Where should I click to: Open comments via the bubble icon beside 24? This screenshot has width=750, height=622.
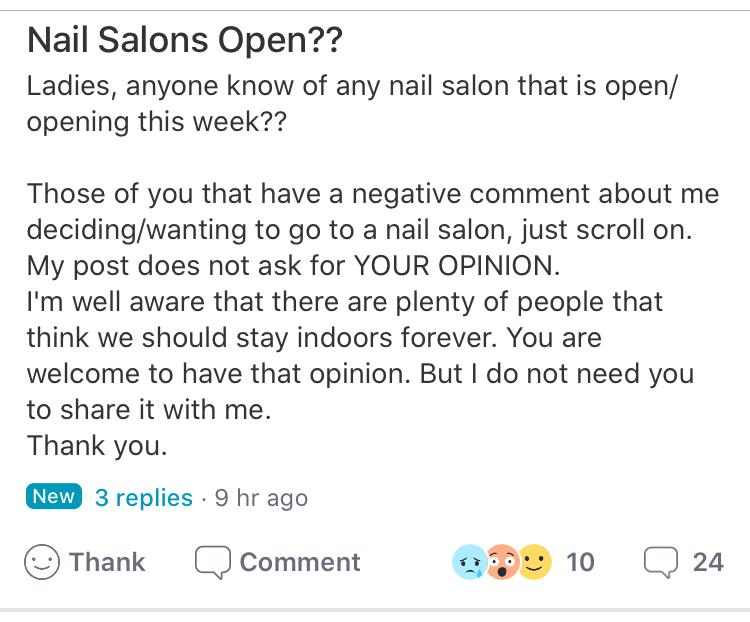coord(661,562)
